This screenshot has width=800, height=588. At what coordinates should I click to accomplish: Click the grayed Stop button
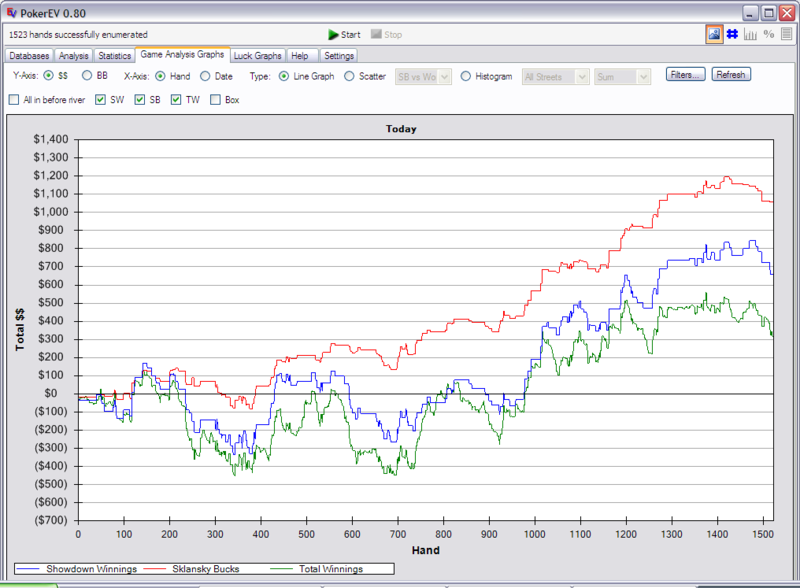(387, 34)
